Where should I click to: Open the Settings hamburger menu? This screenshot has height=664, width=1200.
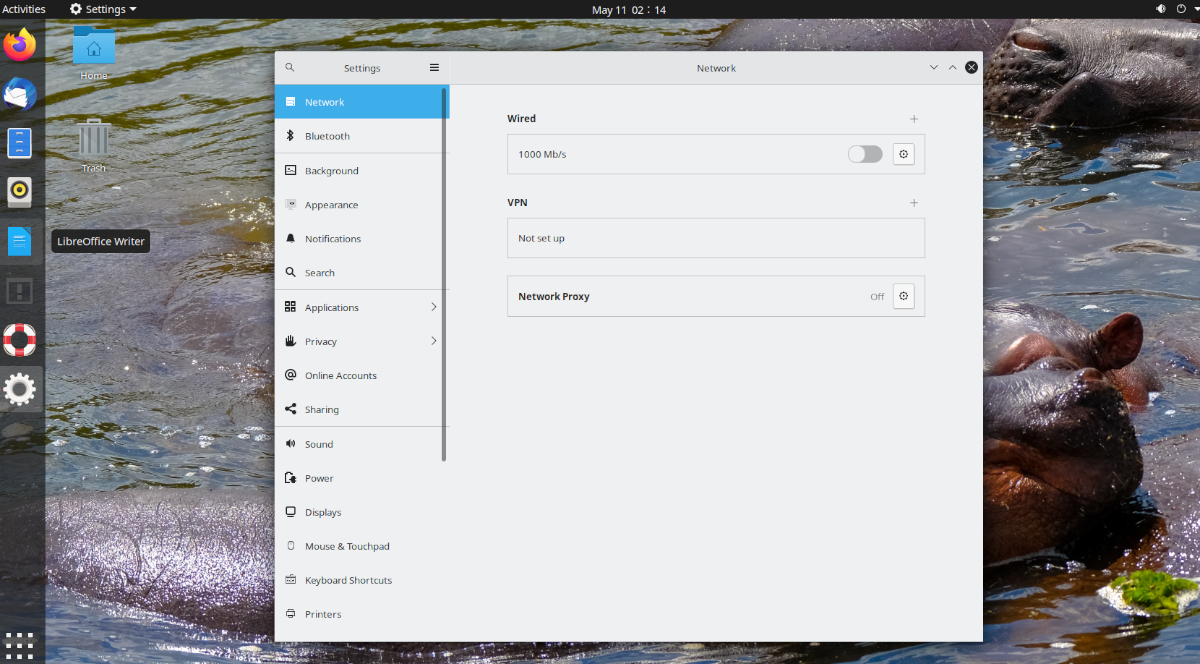434,68
